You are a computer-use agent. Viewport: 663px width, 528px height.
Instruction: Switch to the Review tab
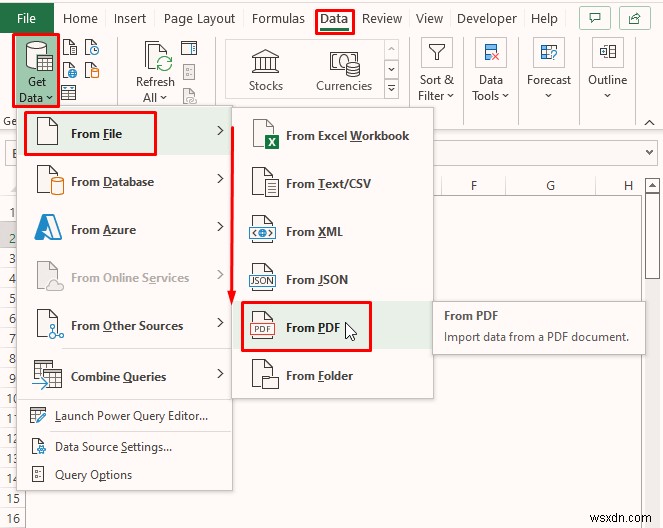tap(382, 19)
